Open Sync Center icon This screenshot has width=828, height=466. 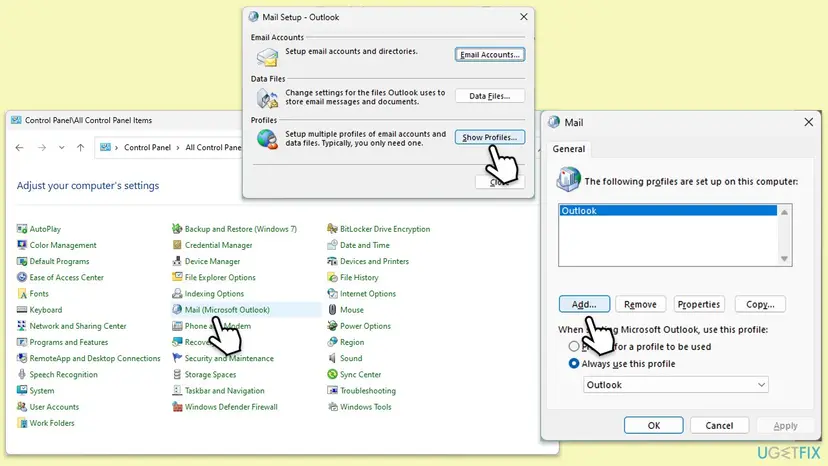click(332, 374)
